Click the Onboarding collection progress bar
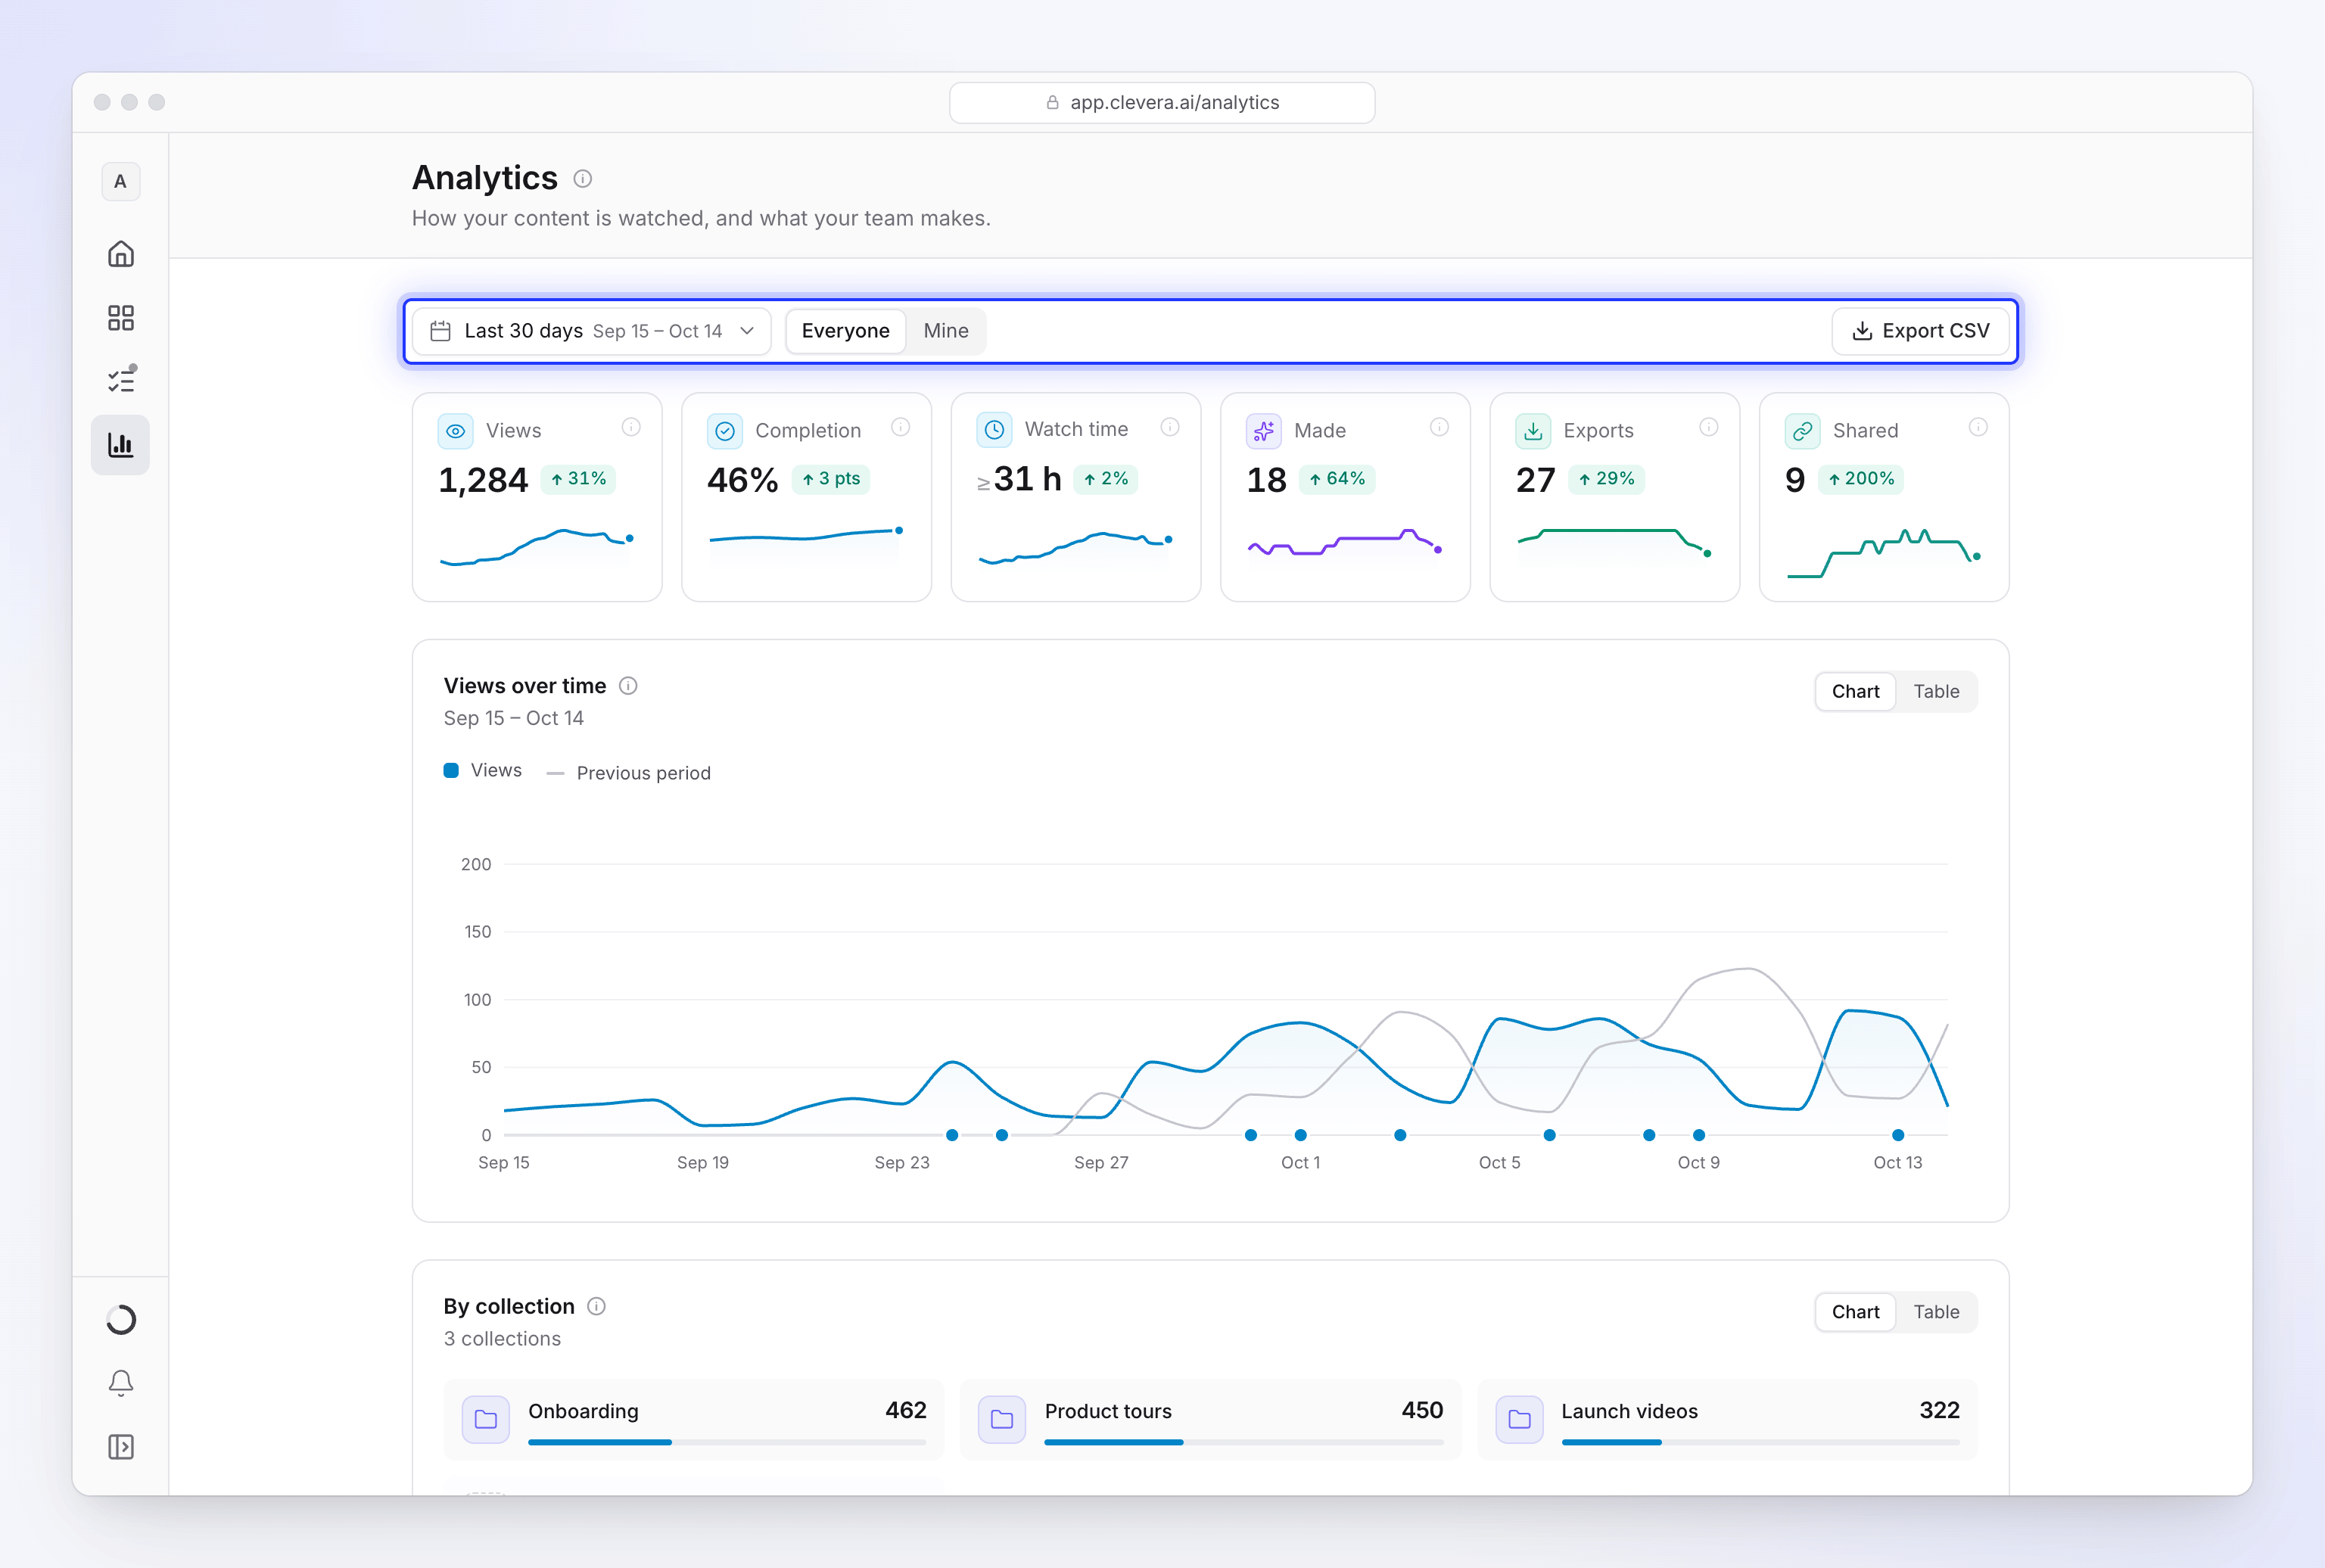The height and width of the screenshot is (1568, 2325). coord(727,1442)
